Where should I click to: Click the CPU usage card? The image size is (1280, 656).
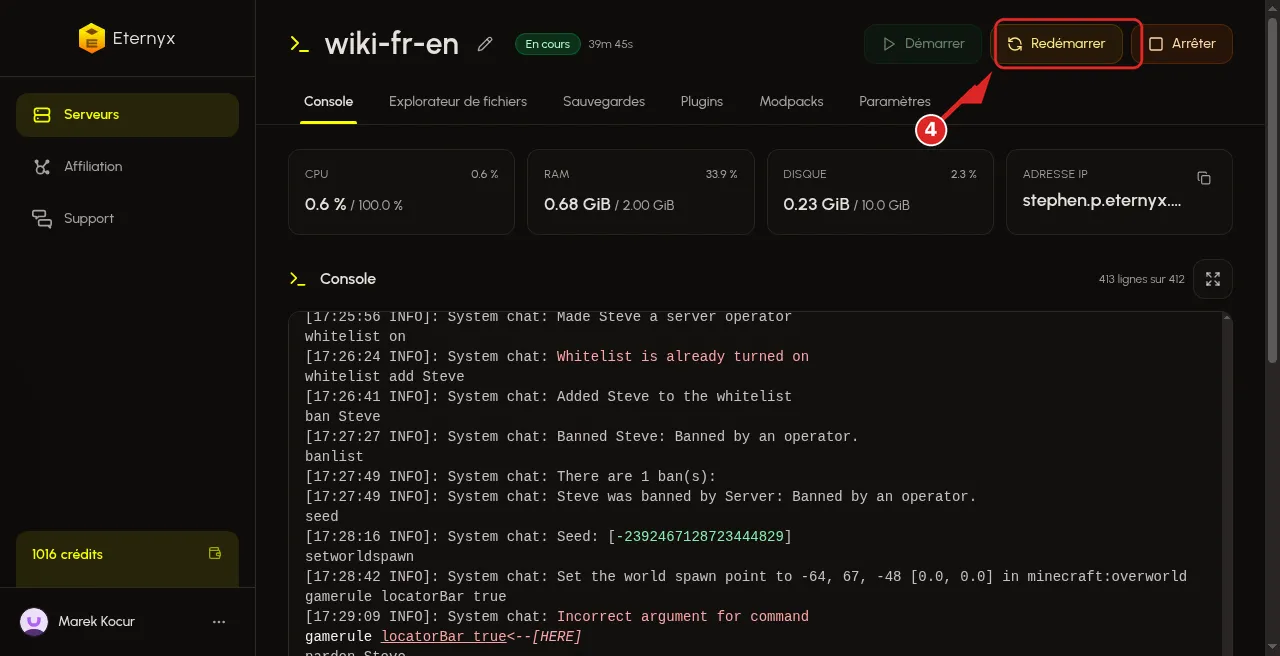tap(401, 192)
